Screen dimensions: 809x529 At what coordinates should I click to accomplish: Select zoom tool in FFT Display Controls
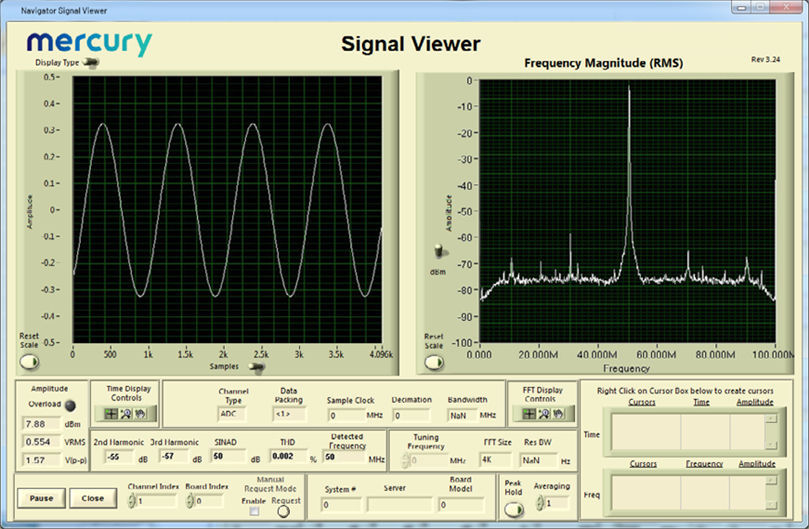543,413
